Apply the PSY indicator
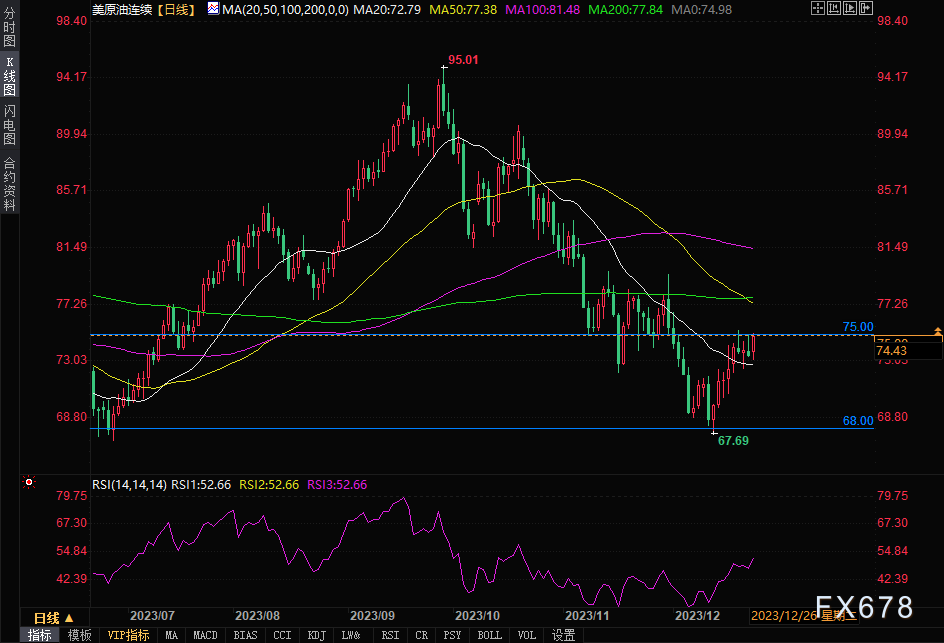The image size is (944, 643). [x=452, y=635]
